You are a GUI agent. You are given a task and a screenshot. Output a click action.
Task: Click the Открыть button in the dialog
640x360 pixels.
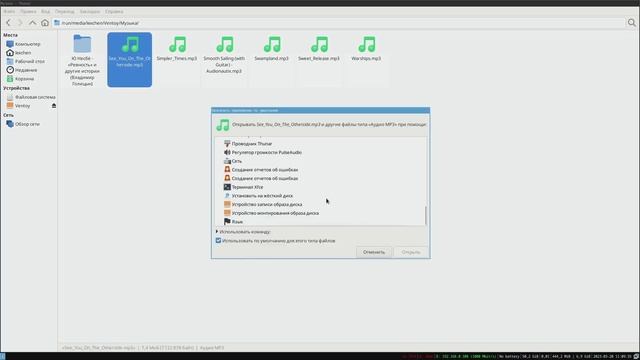(411, 252)
